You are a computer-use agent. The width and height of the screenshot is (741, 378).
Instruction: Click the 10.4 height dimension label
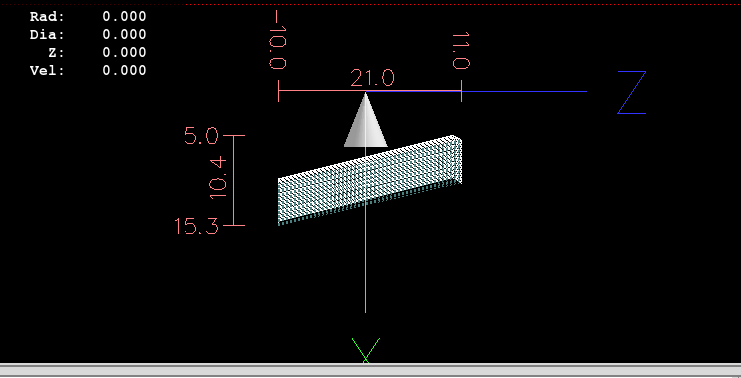(218, 179)
